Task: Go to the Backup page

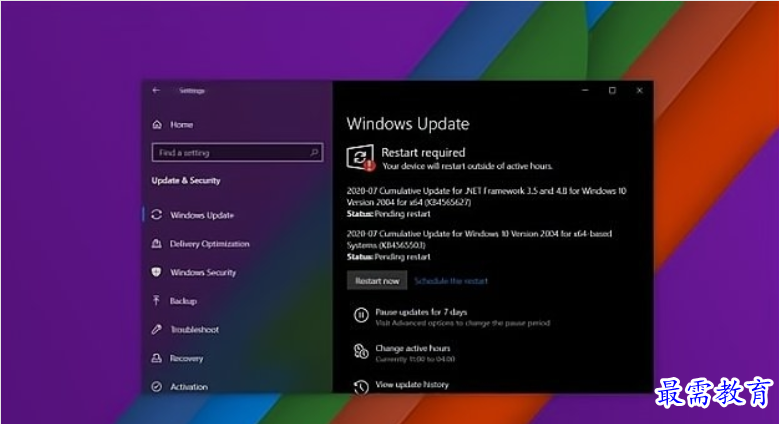Action: [x=183, y=301]
